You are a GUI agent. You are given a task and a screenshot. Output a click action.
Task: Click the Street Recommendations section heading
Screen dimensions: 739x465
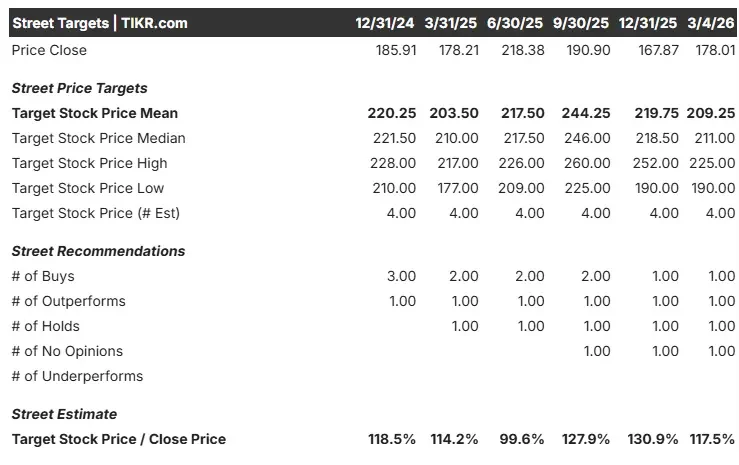[x=98, y=251]
